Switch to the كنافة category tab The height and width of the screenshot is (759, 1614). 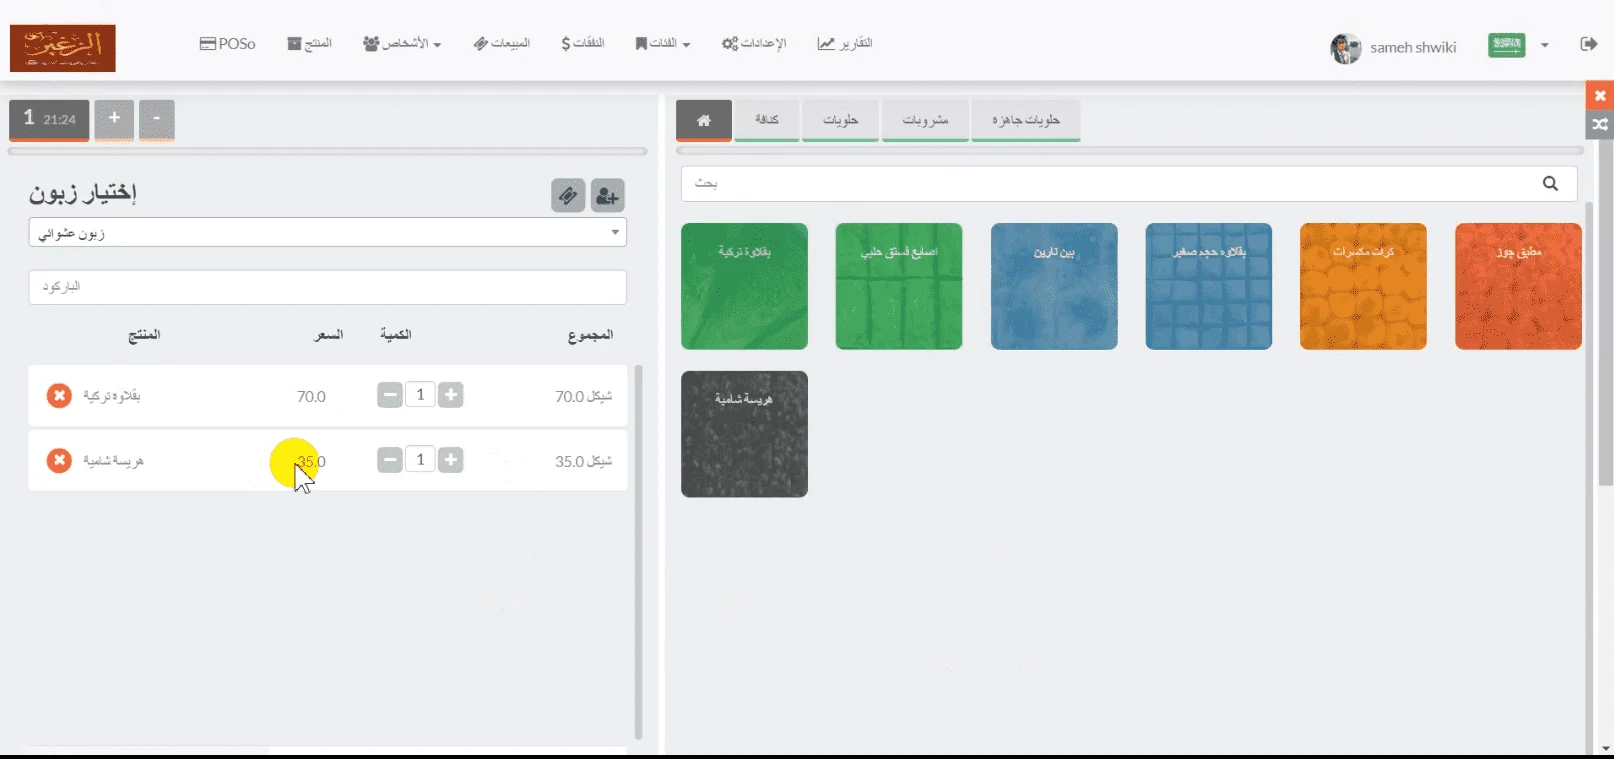[766, 120]
